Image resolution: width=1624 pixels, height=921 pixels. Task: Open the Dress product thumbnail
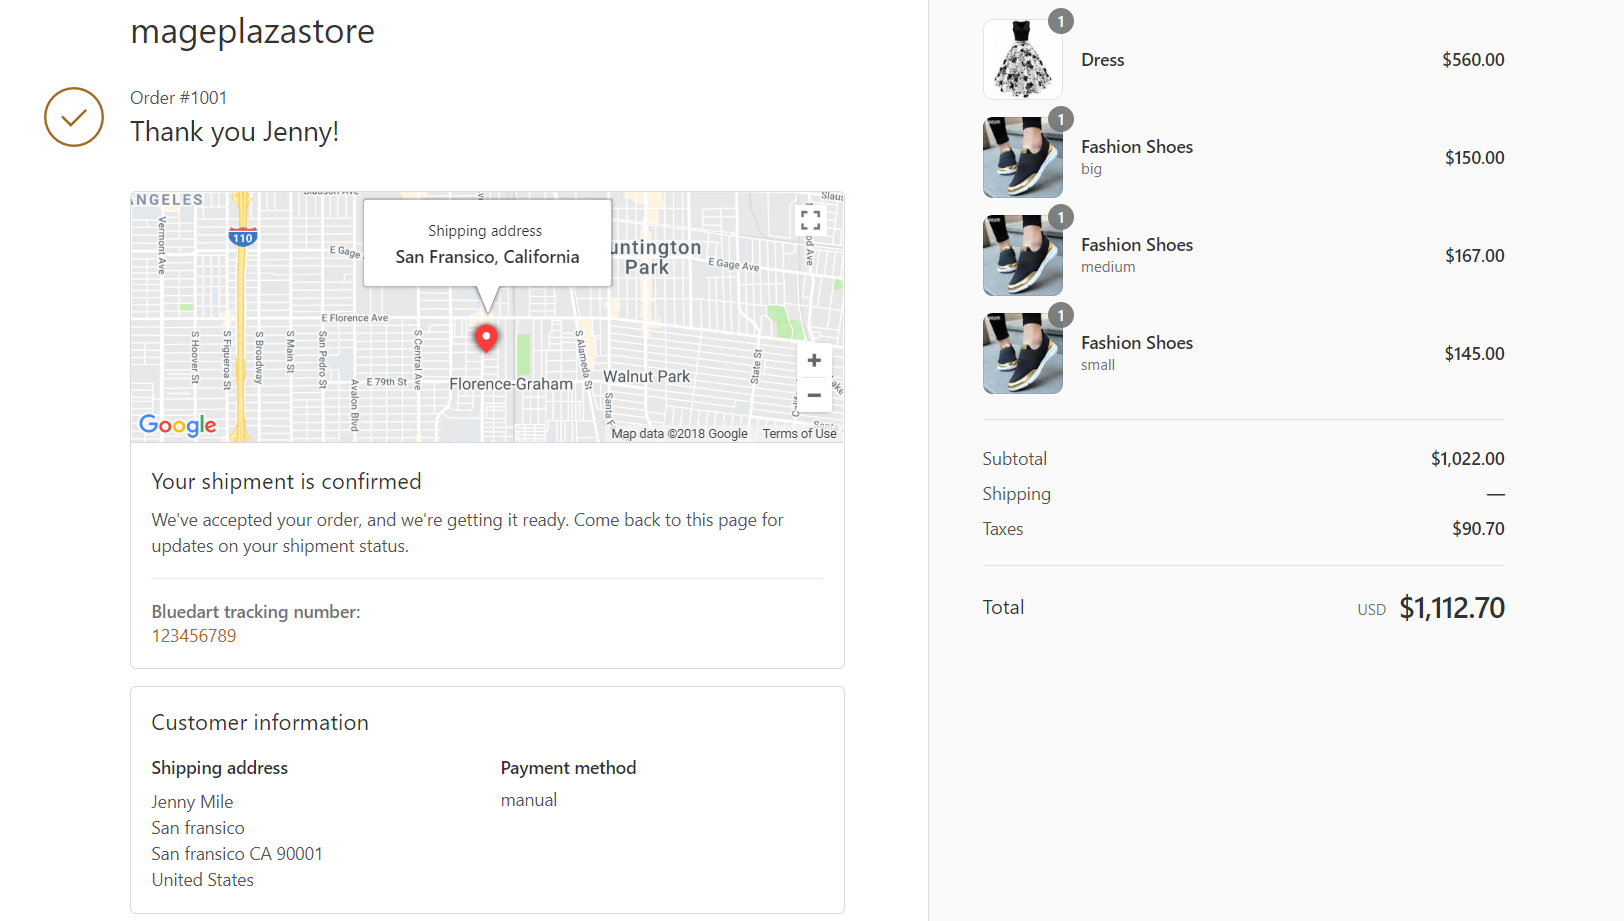tap(1023, 59)
